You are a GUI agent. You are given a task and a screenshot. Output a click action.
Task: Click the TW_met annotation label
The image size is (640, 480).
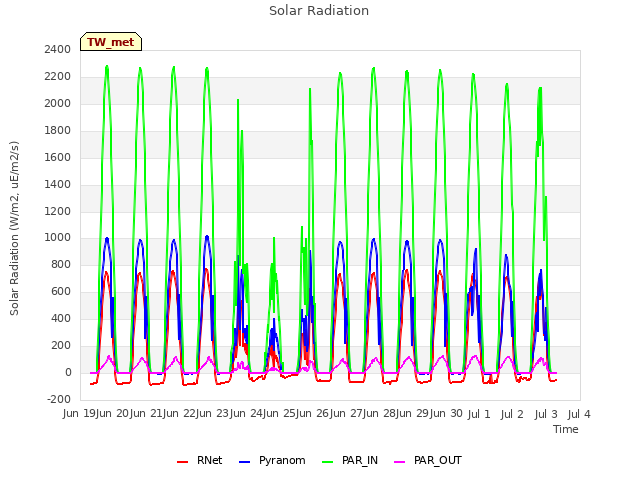(111, 42)
